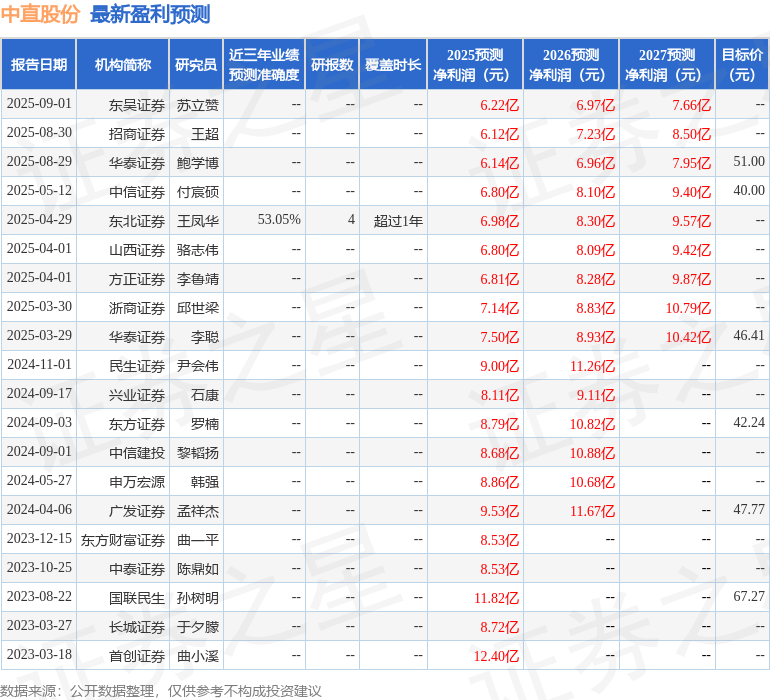Select the 2027预测净利润 column header

666,64
